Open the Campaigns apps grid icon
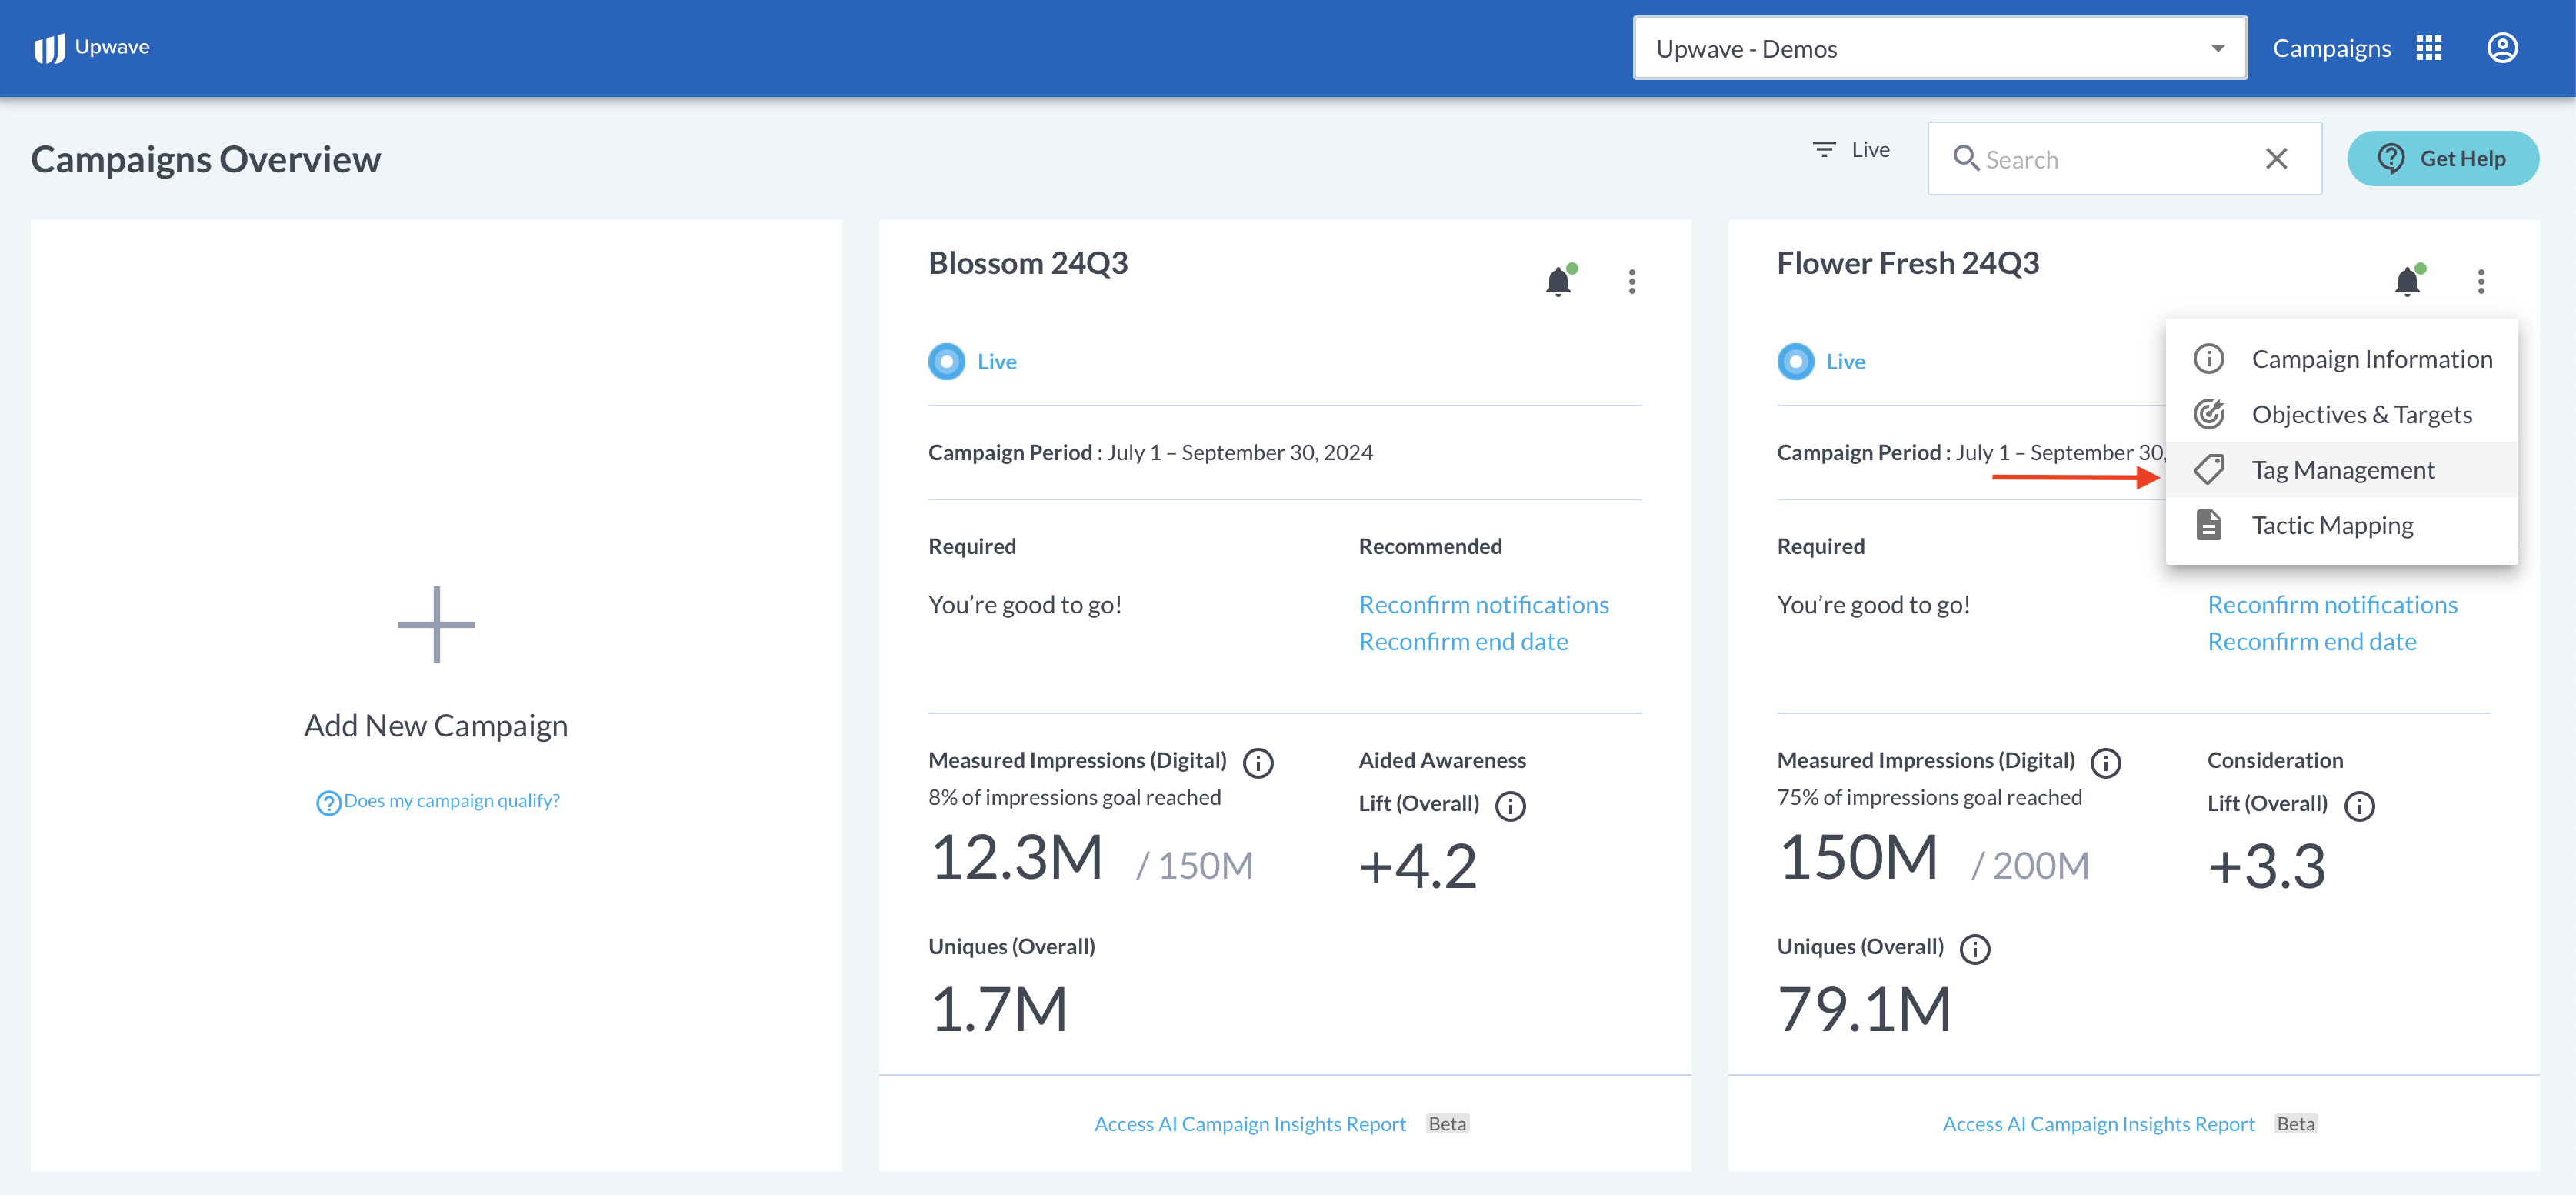 point(2429,48)
